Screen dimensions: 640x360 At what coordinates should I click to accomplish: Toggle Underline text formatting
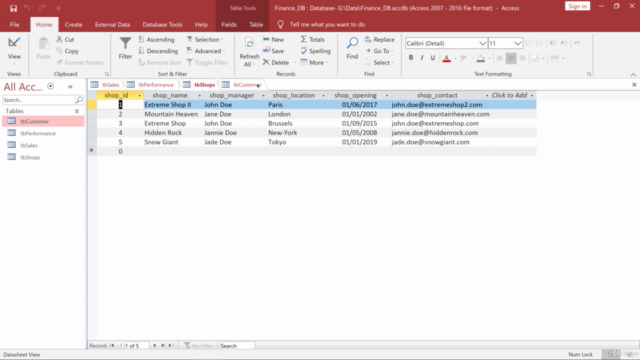(x=433, y=58)
